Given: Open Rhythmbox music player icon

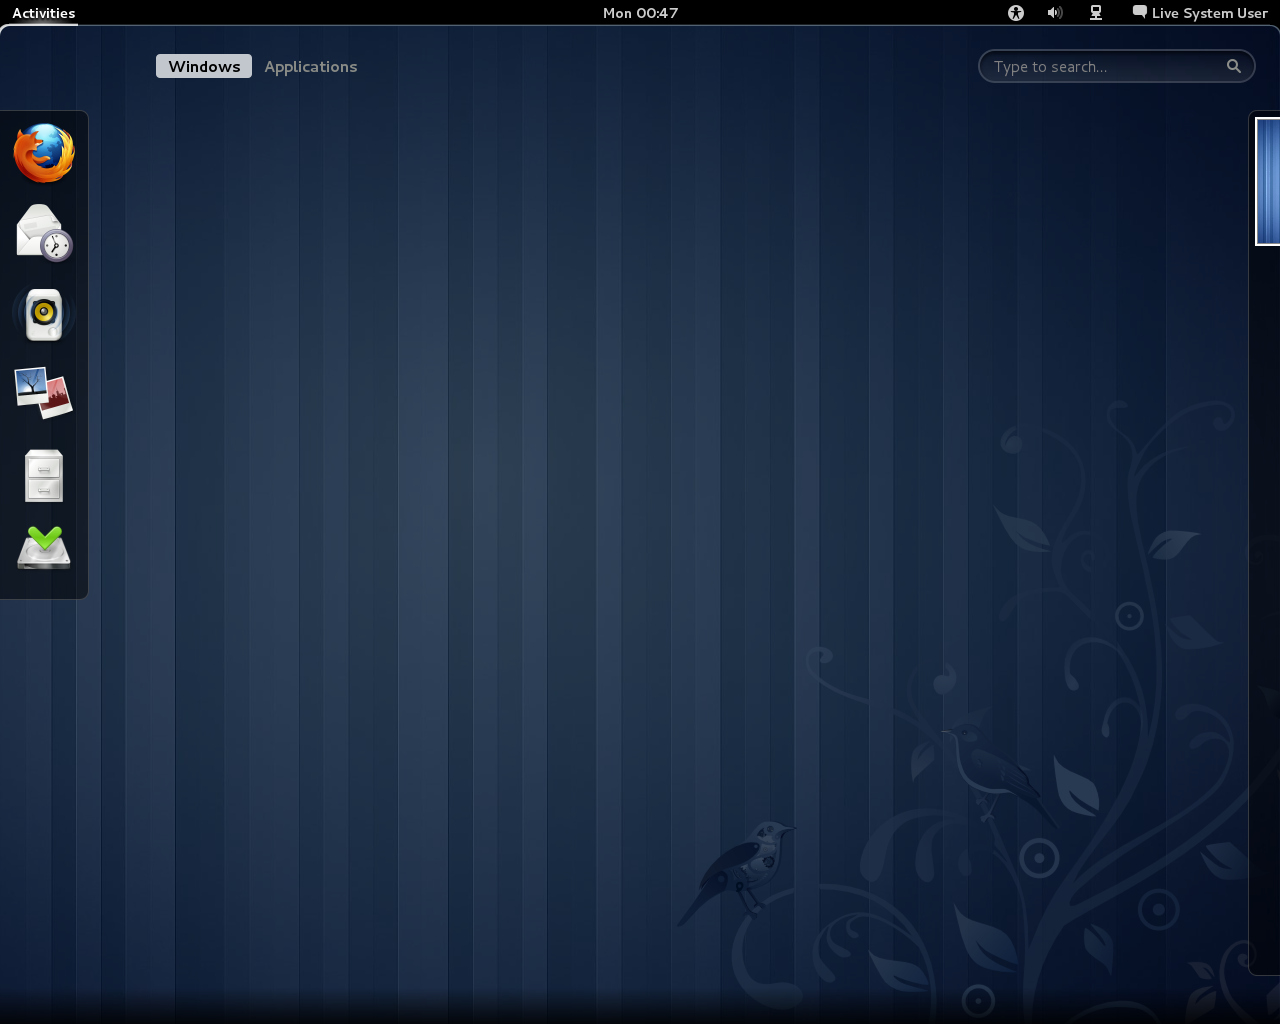Looking at the screenshot, I should [44, 314].
